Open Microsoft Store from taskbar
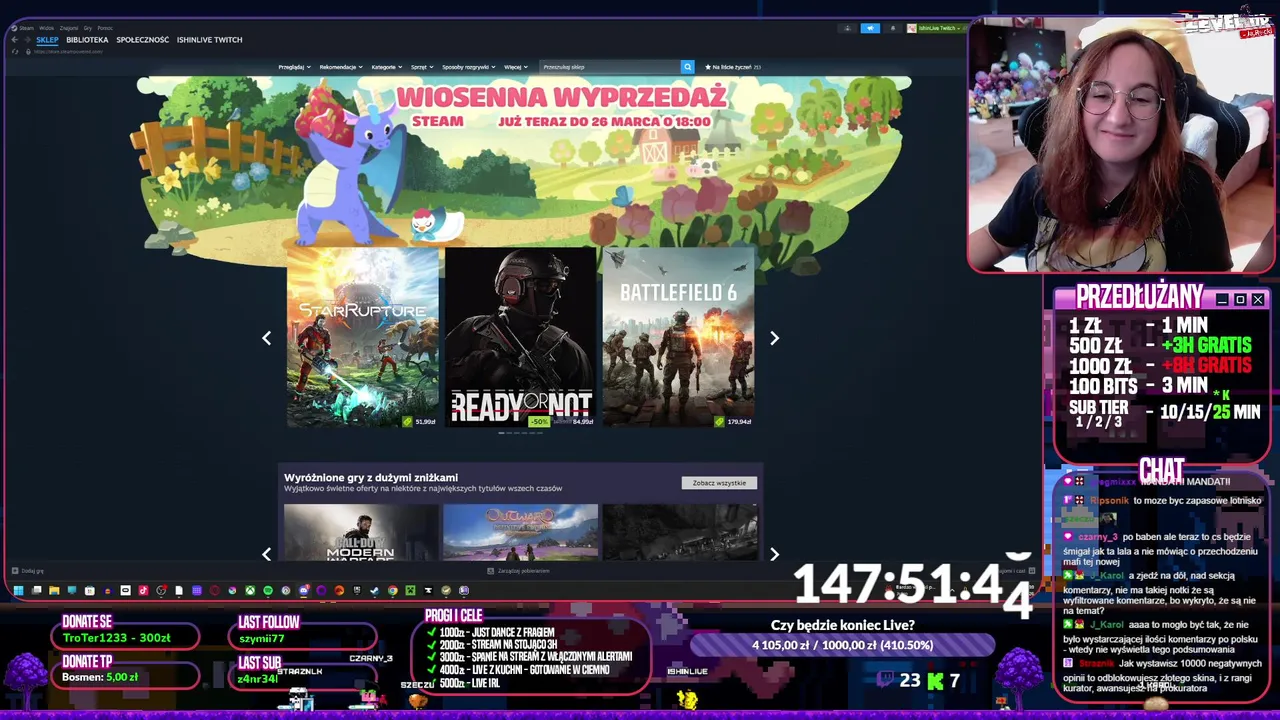 coord(89,591)
